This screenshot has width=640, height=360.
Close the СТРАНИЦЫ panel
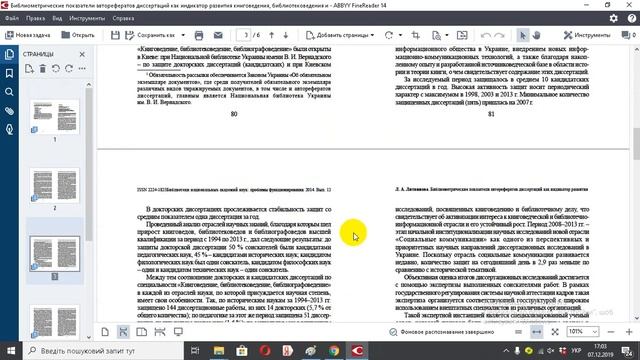(x=82, y=54)
